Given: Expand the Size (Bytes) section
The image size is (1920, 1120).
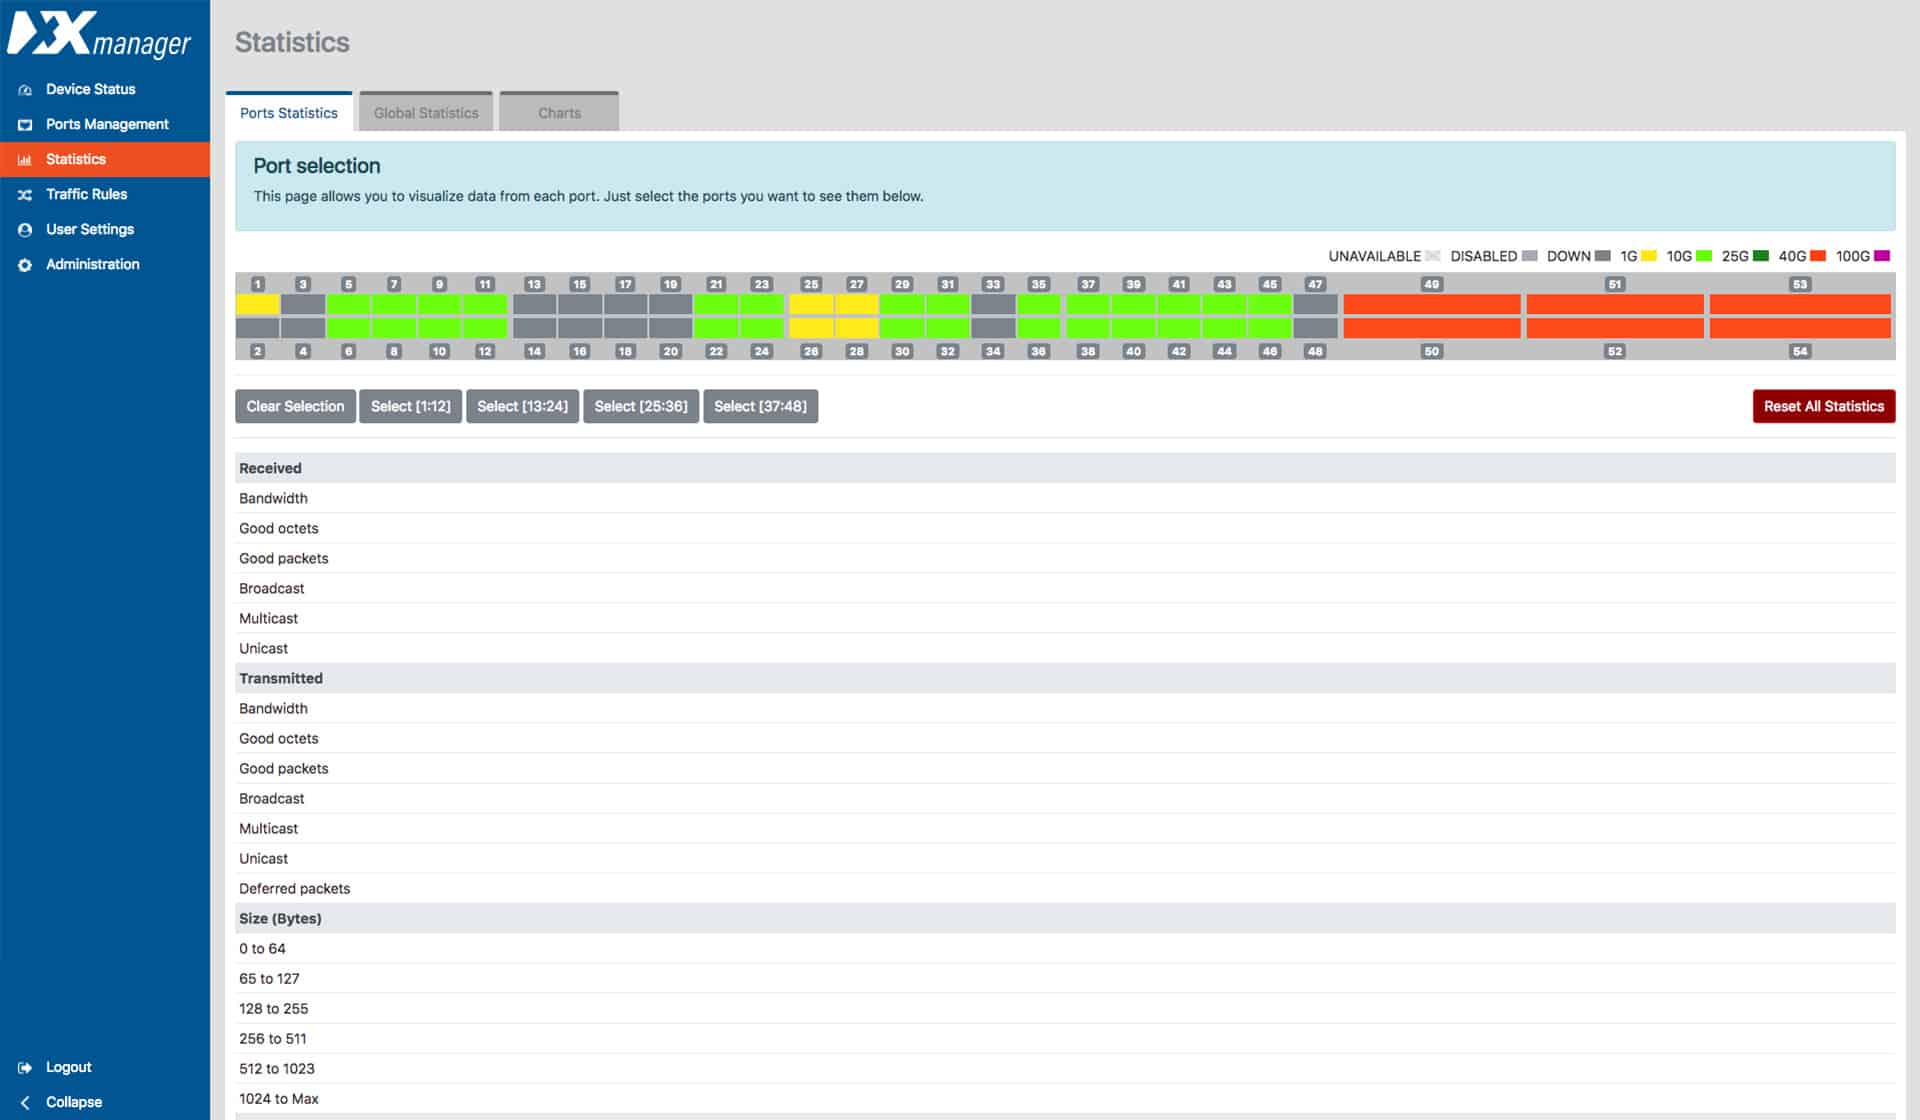Looking at the screenshot, I should coord(280,918).
